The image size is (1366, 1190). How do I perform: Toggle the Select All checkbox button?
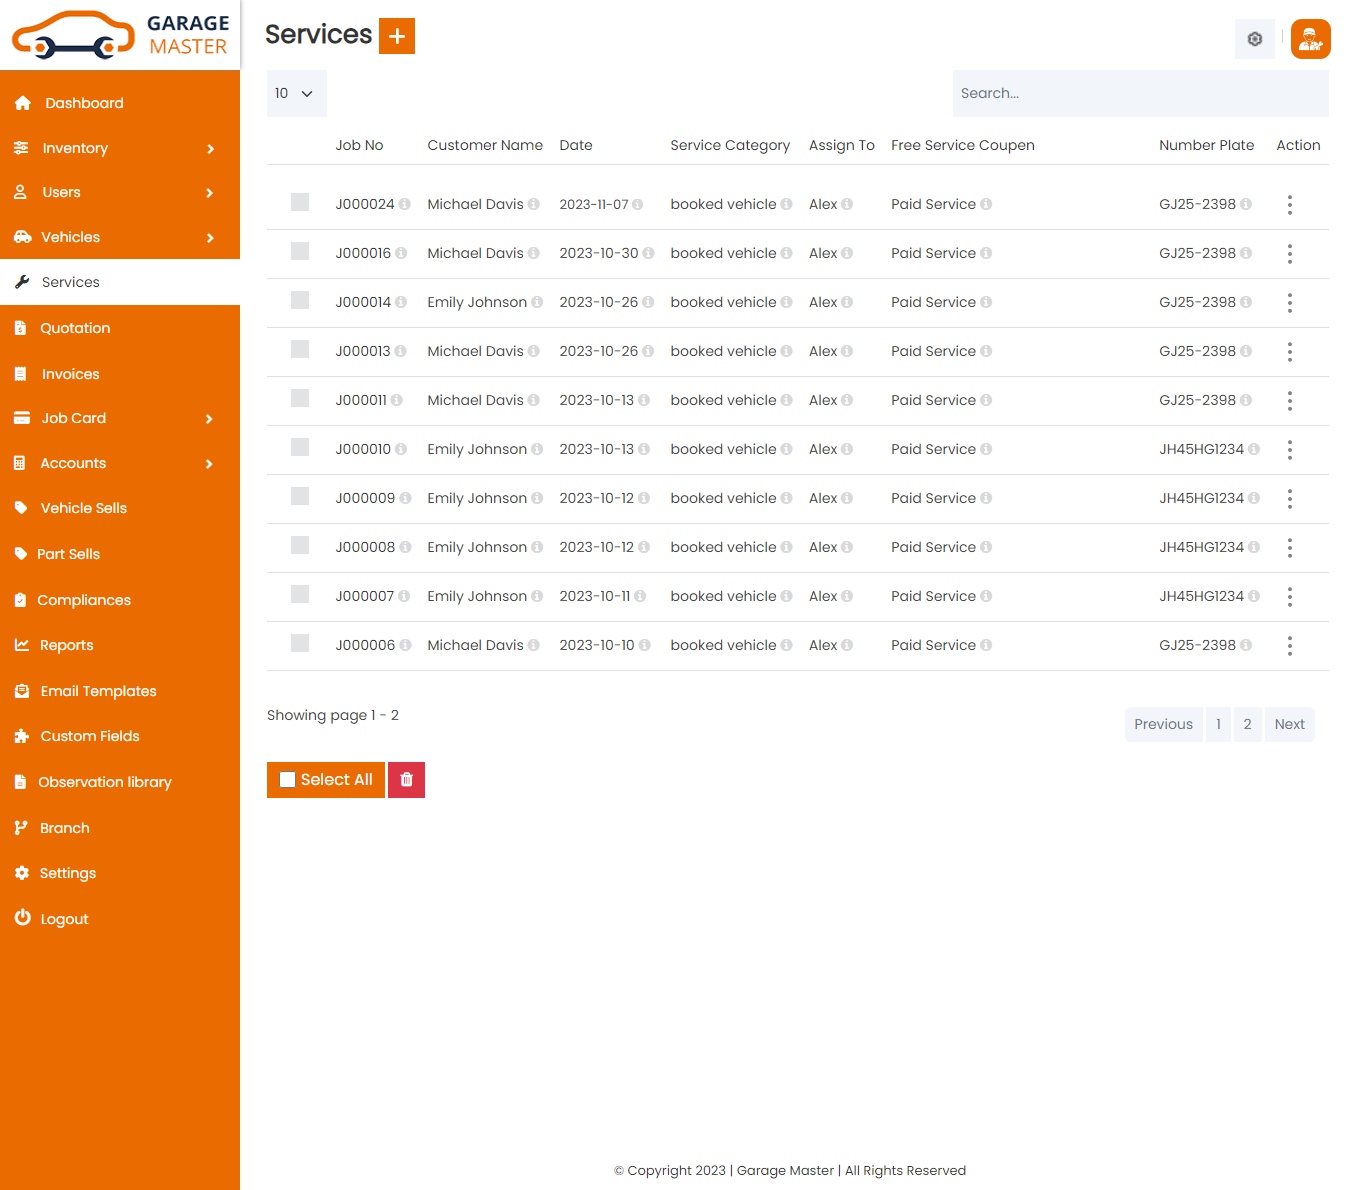(326, 780)
